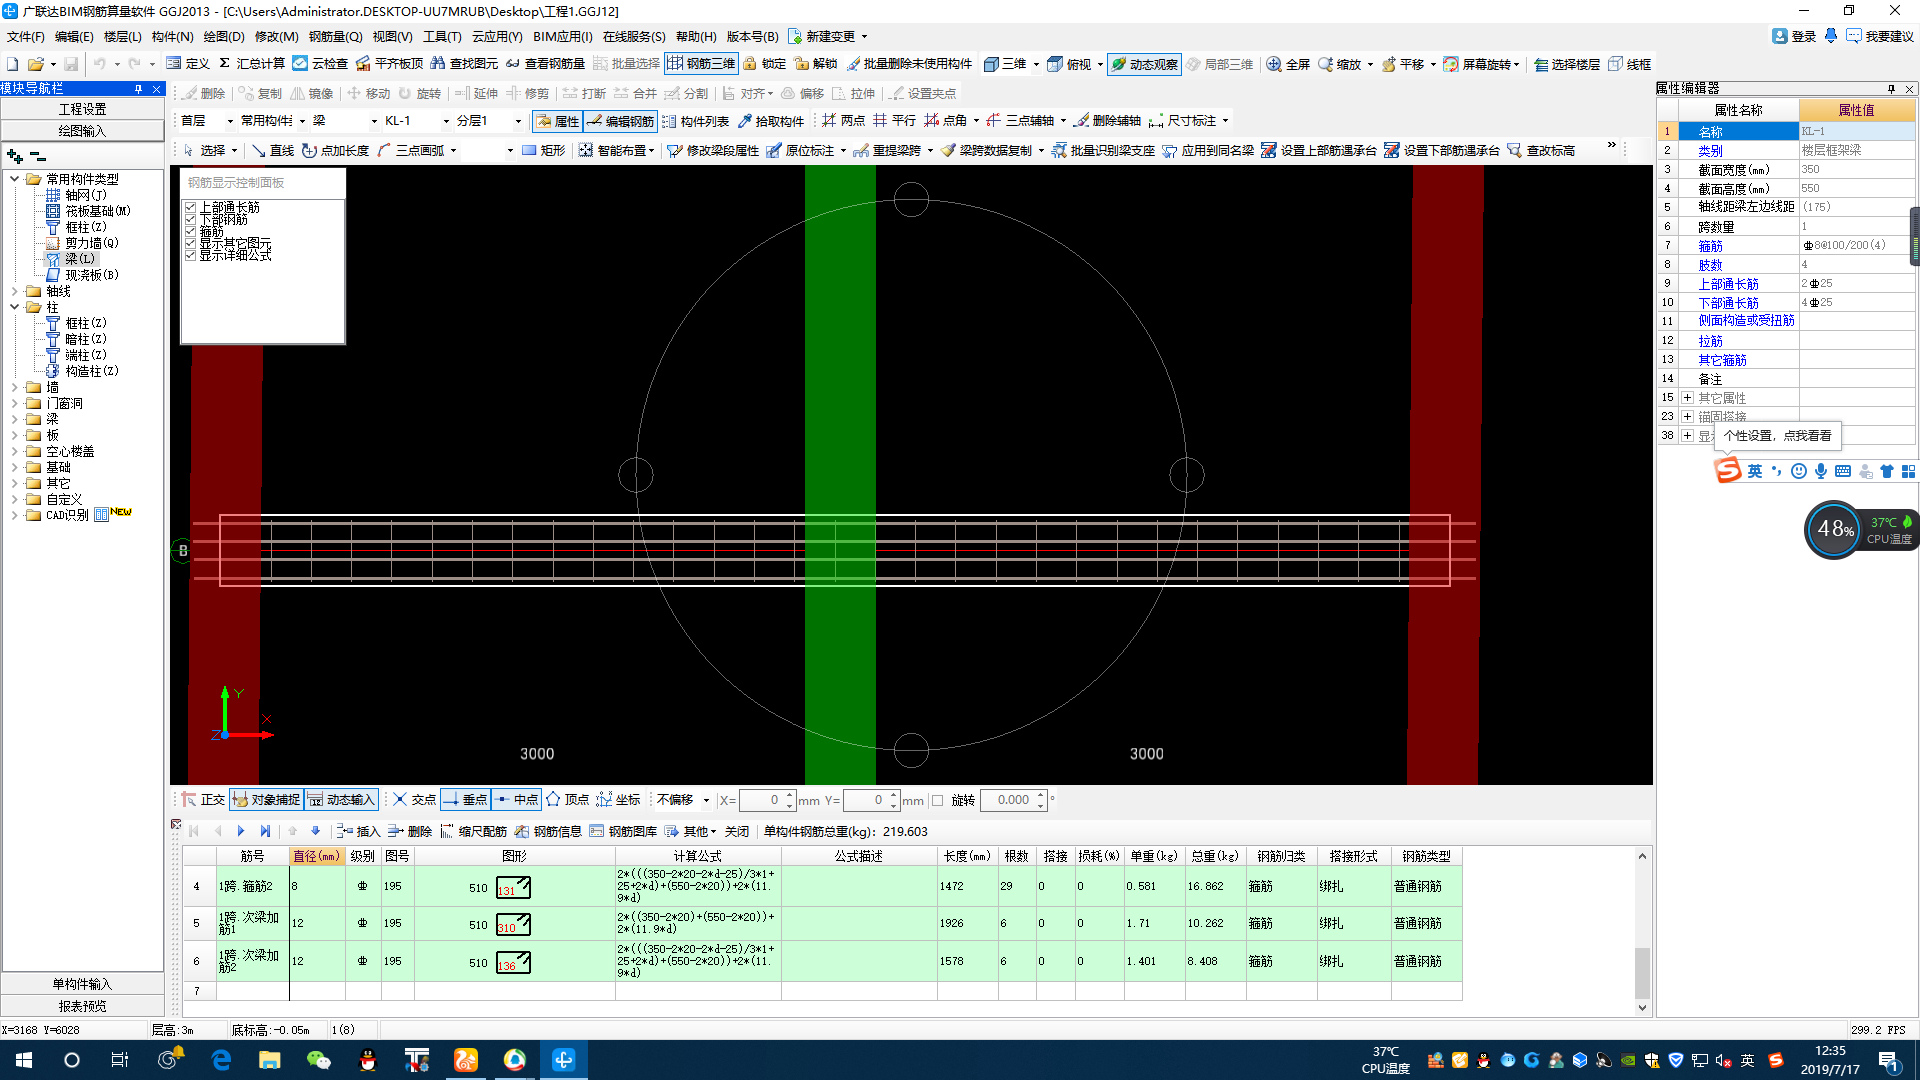Select the 两点 two-point axis tool

pos(843,121)
